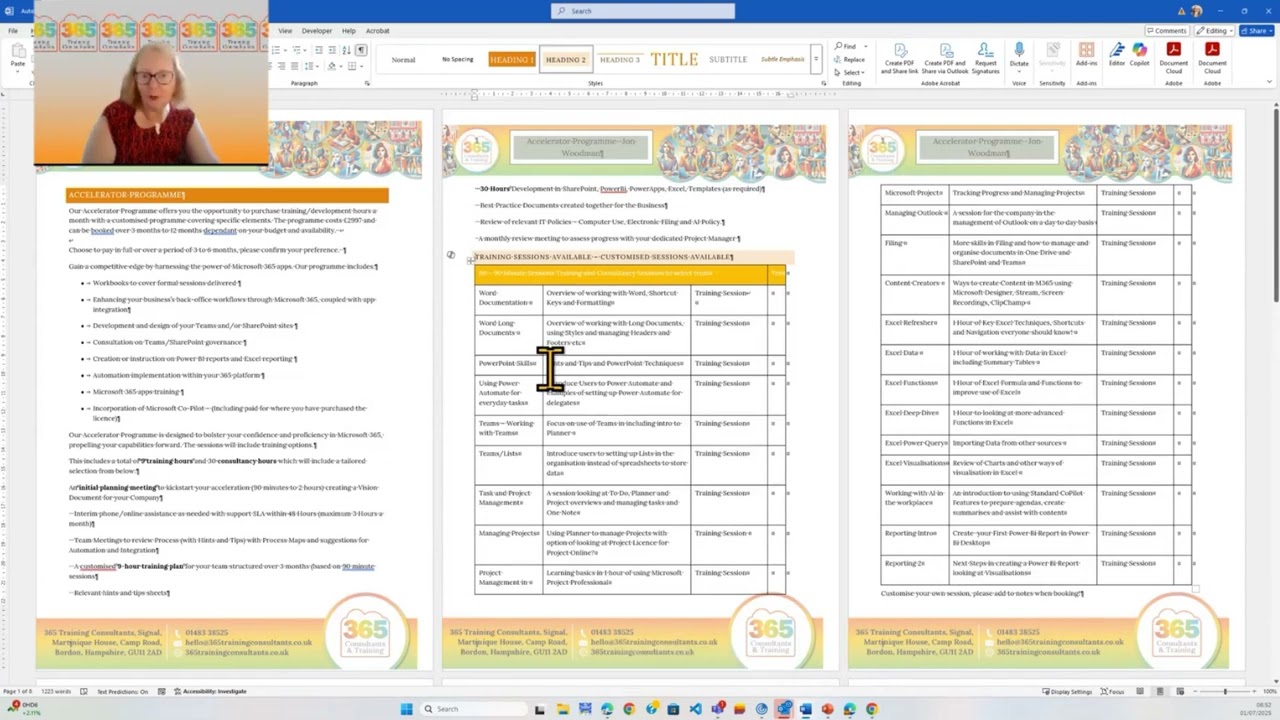This screenshot has width=1280, height=720.
Task: Apply the Subtitle style
Action: coord(728,60)
